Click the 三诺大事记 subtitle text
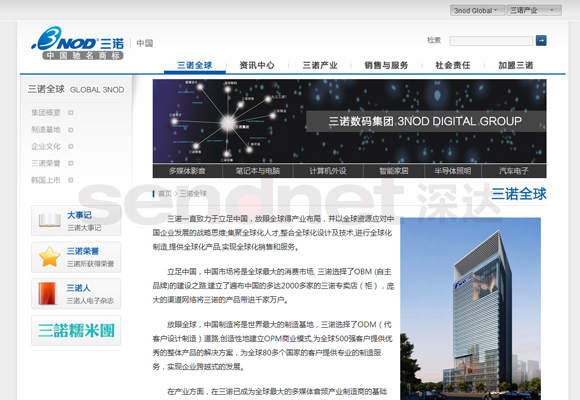The width and height of the screenshot is (580, 400). 84,228
